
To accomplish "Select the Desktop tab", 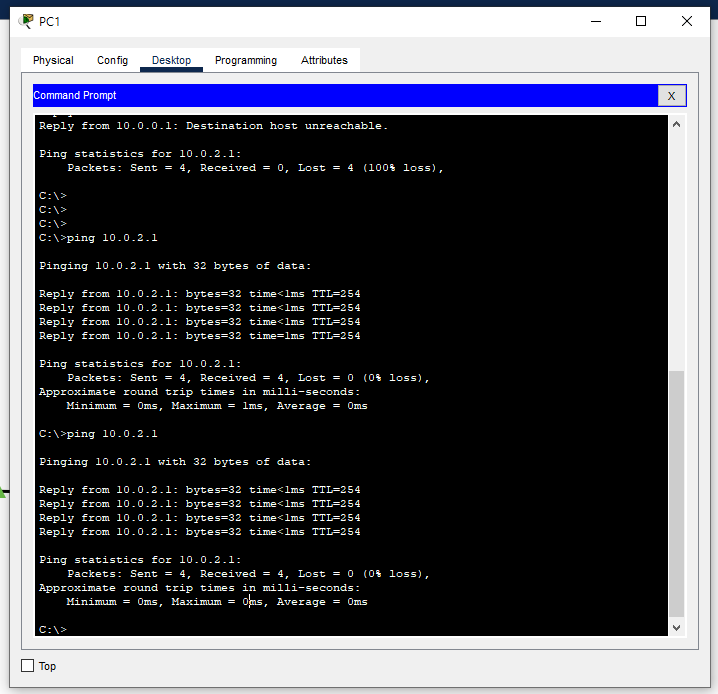I will pyautogui.click(x=171, y=60).
